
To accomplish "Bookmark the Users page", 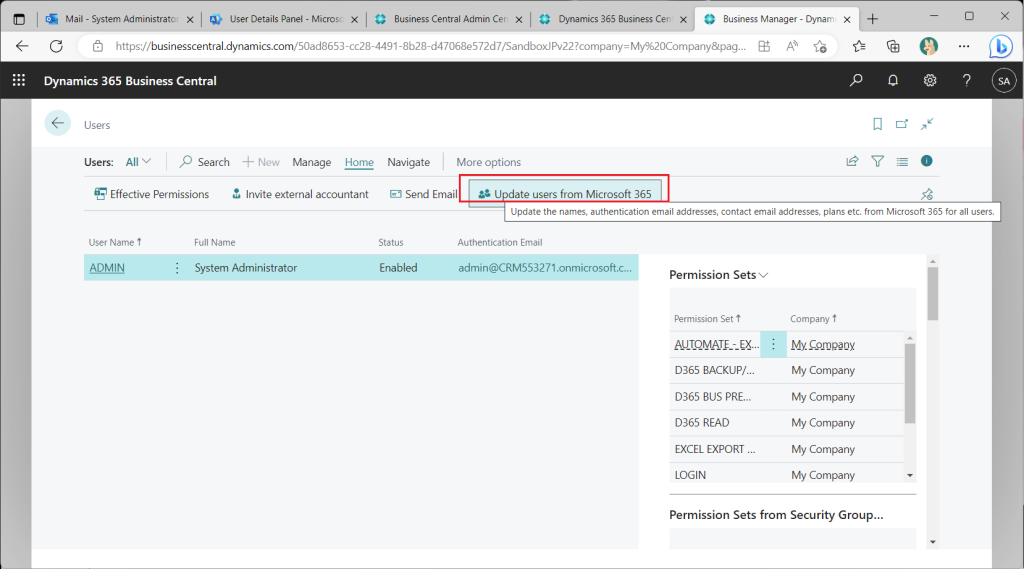I will [x=878, y=124].
